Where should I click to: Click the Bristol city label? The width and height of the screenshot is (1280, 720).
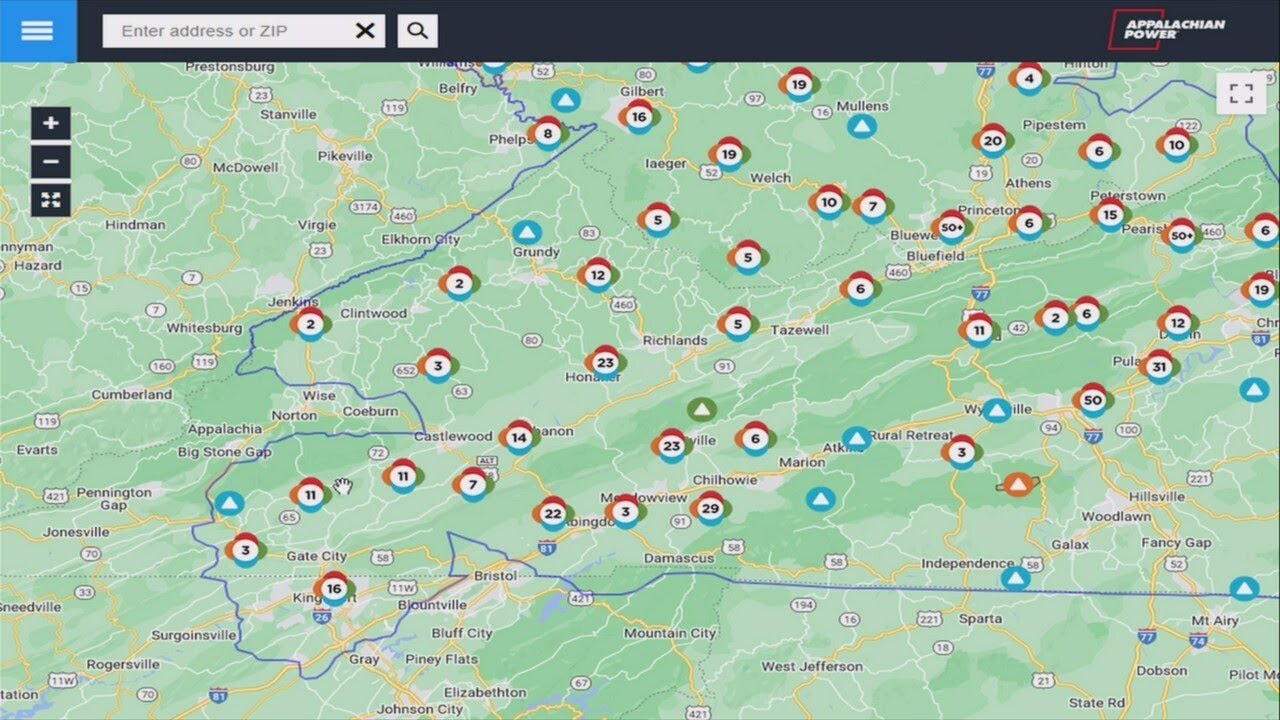coord(495,576)
